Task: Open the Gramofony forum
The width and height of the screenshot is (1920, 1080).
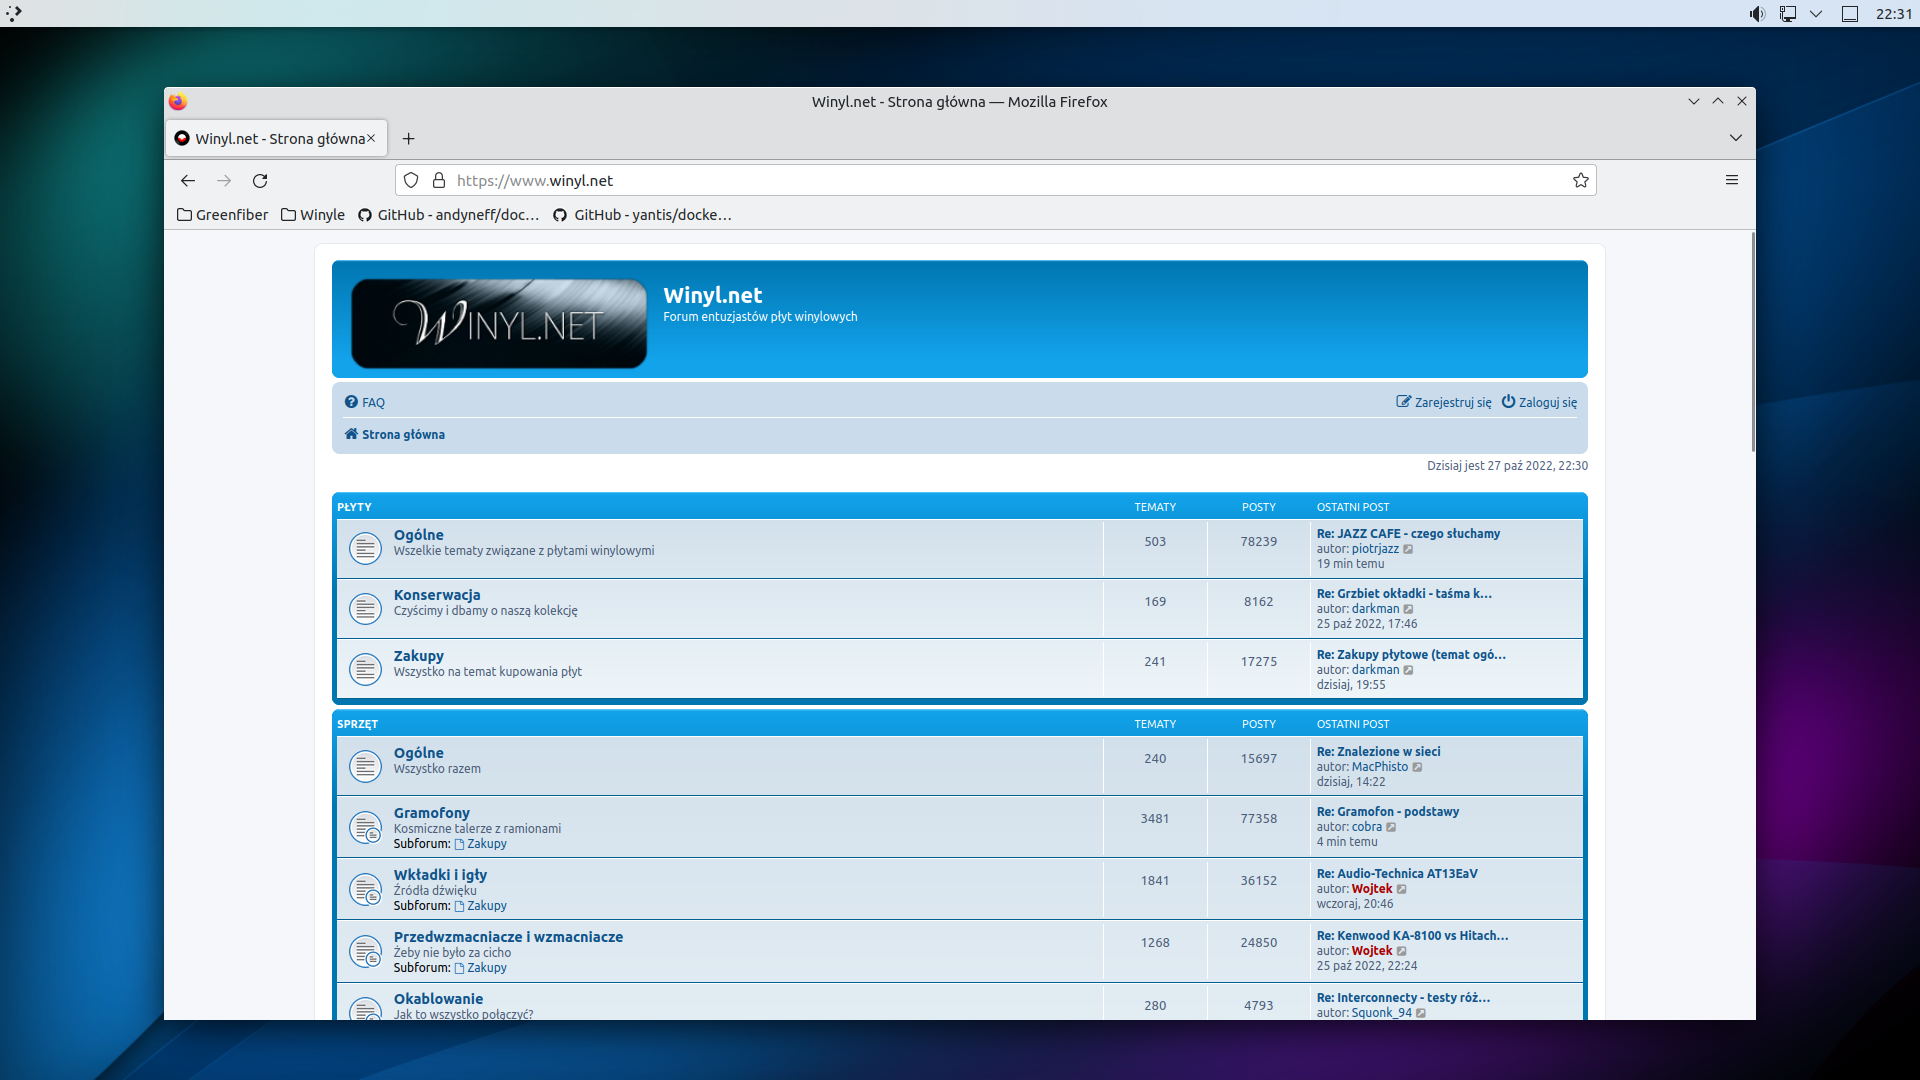Action: (432, 813)
